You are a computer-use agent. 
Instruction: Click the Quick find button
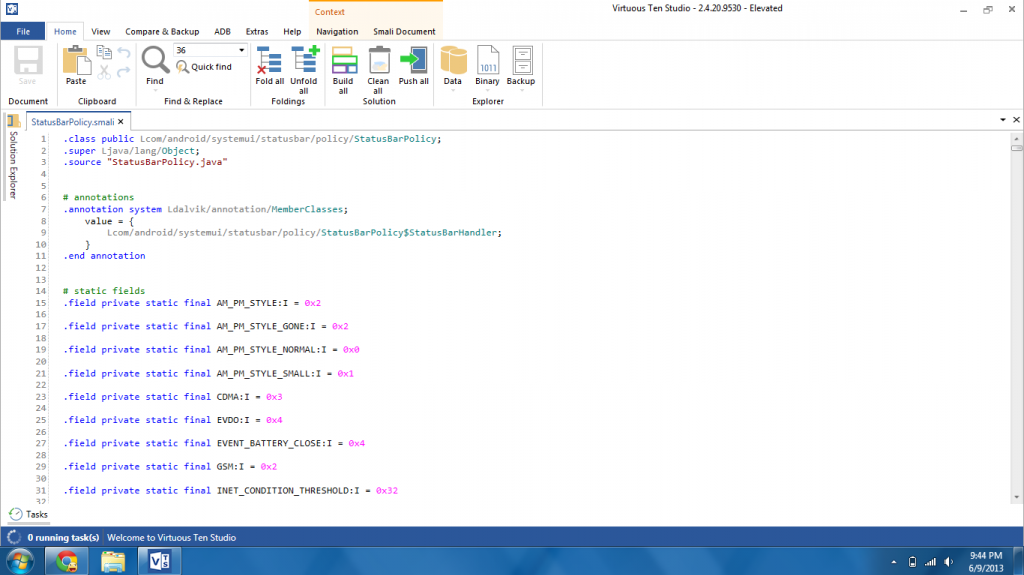(204, 67)
